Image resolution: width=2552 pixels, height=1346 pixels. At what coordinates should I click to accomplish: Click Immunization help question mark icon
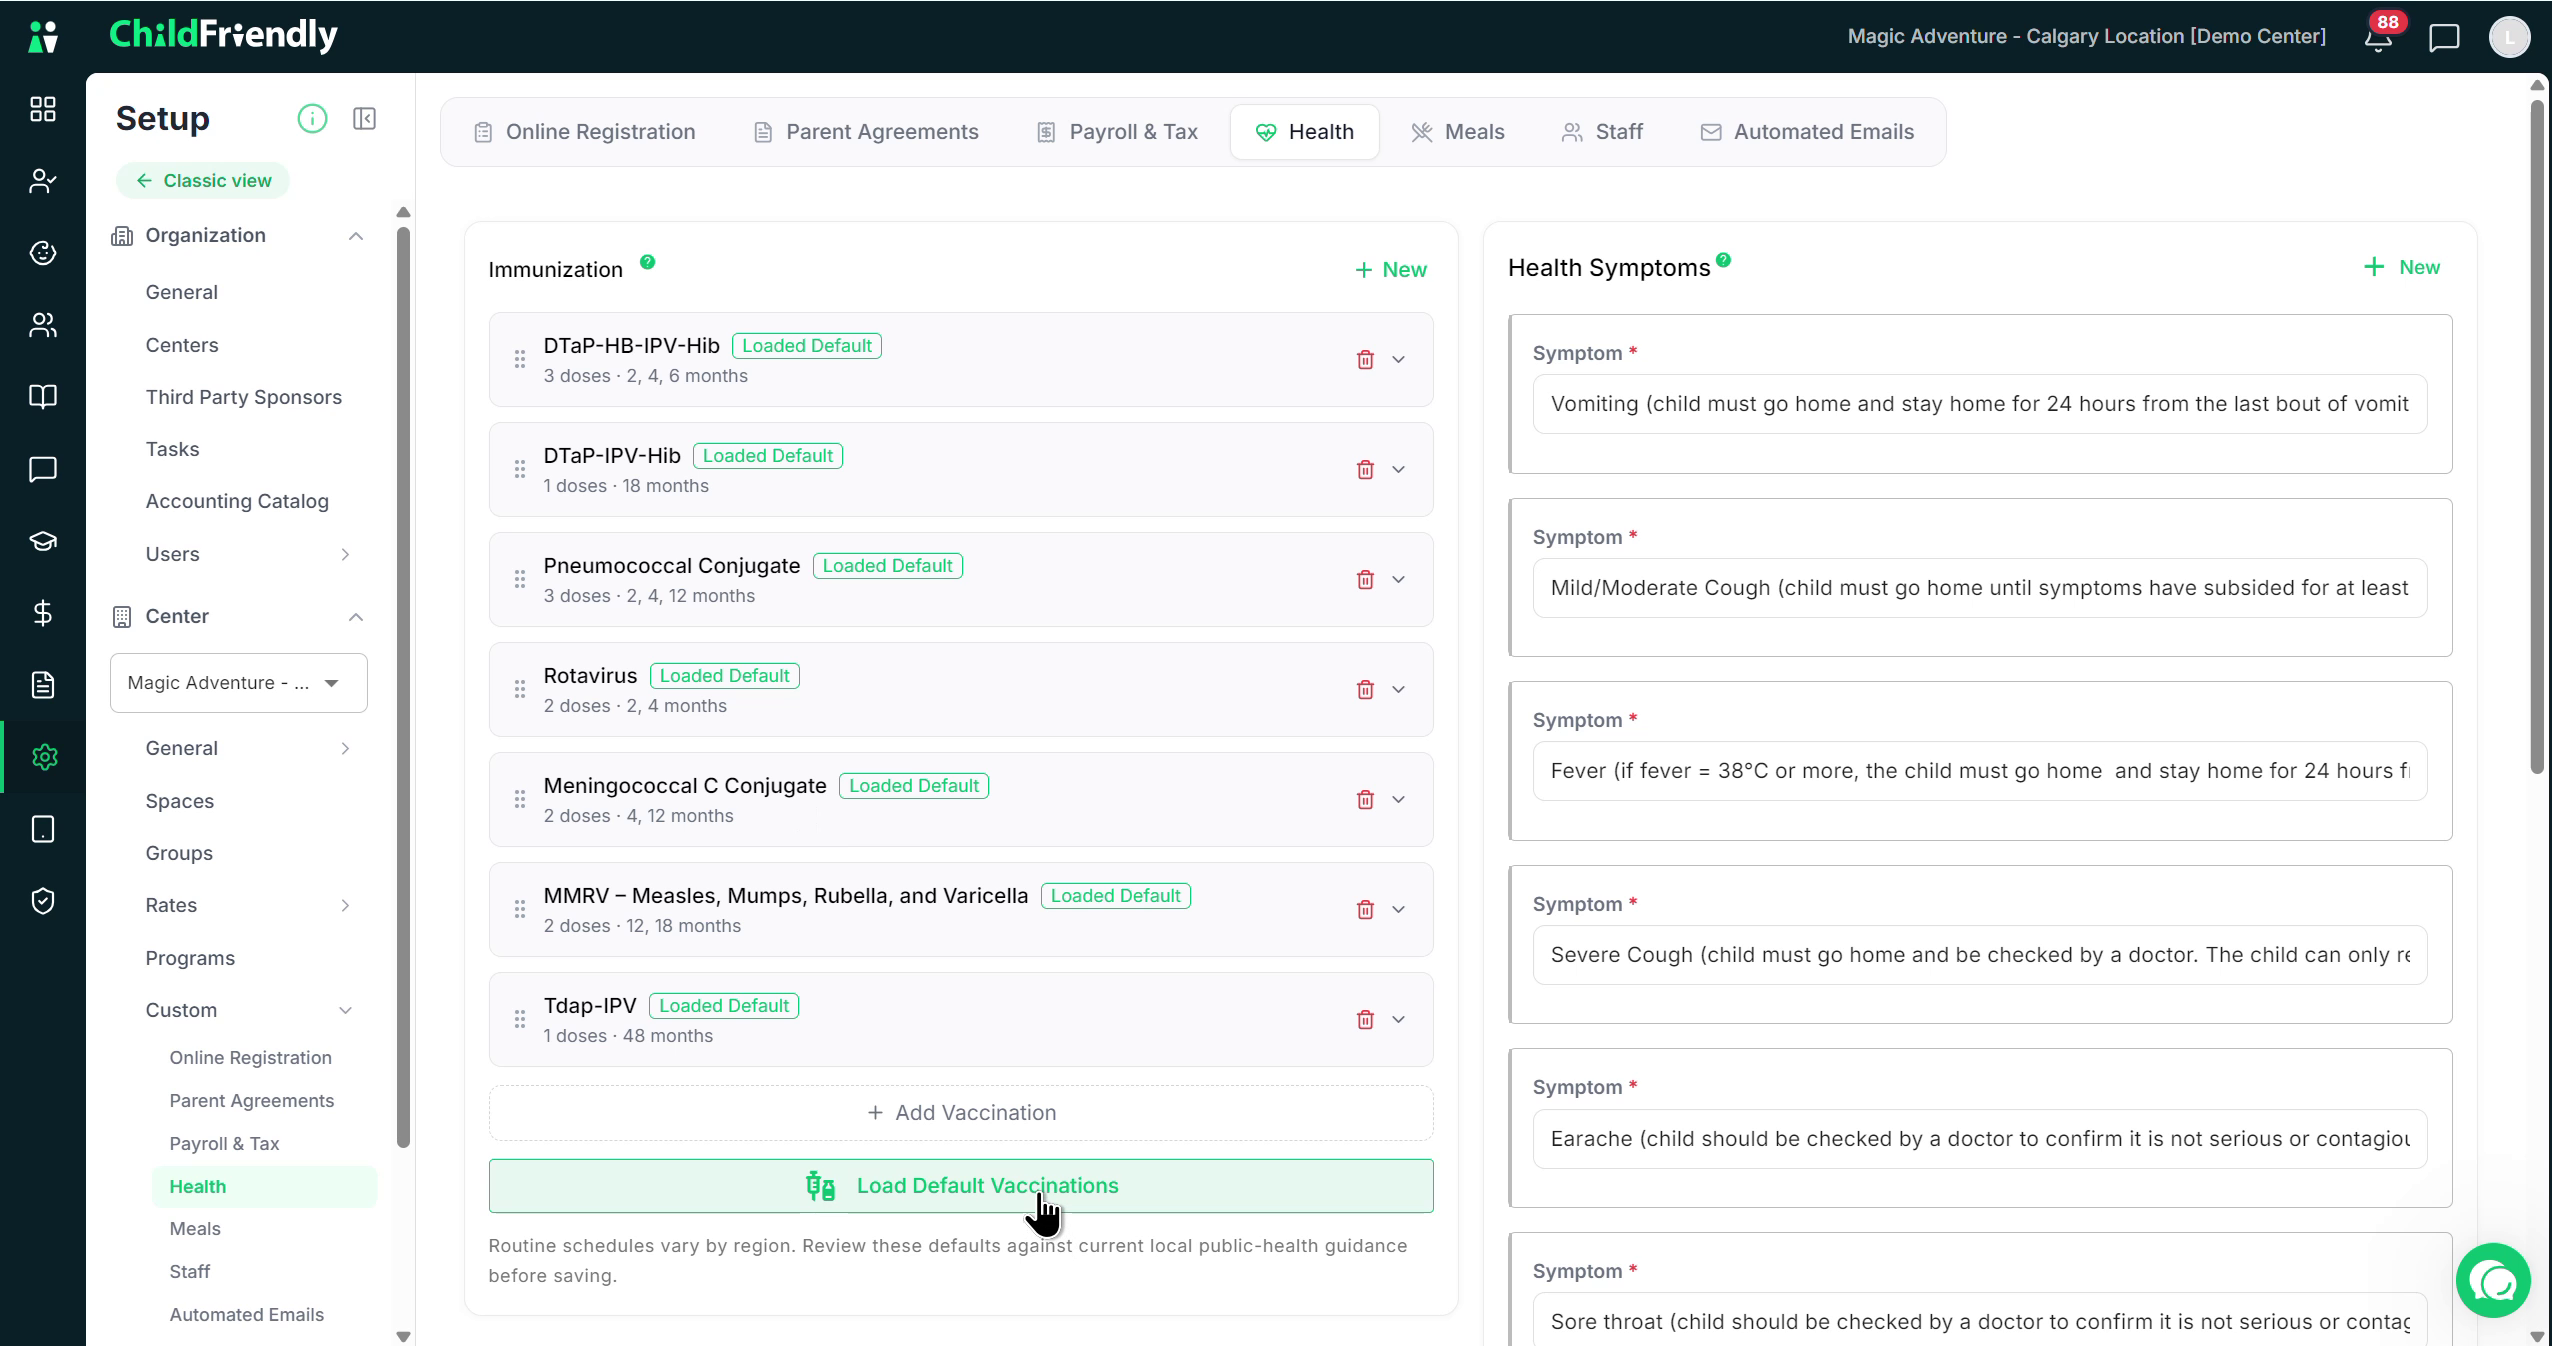[x=648, y=262]
